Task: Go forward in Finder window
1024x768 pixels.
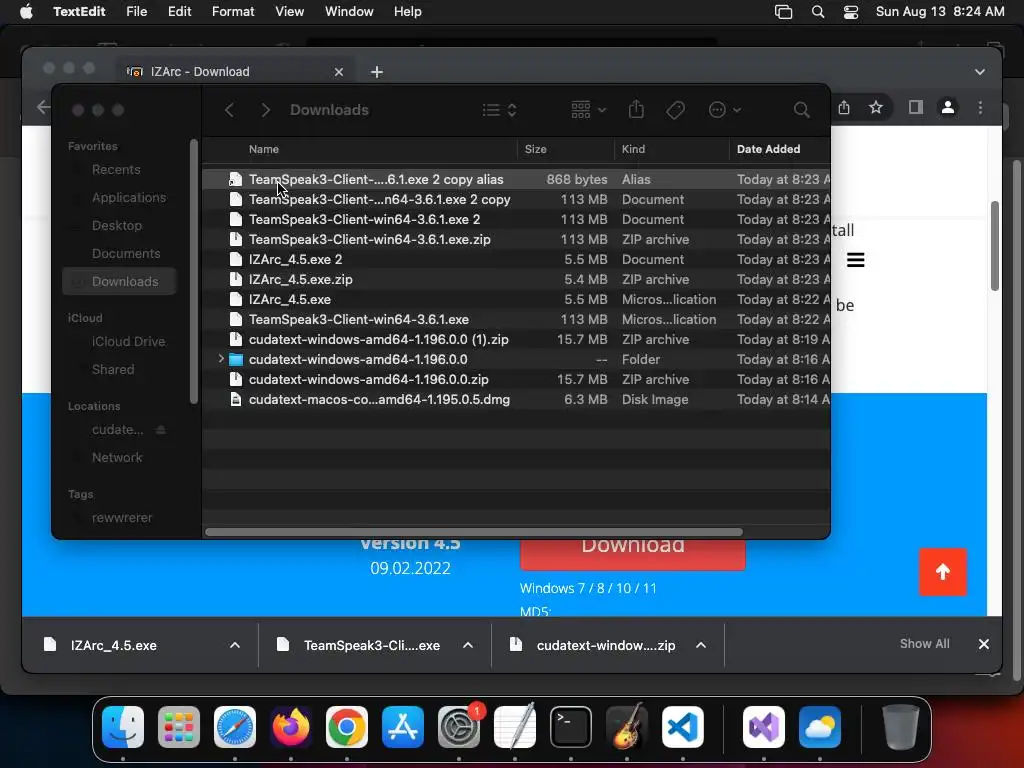Action: (x=265, y=110)
